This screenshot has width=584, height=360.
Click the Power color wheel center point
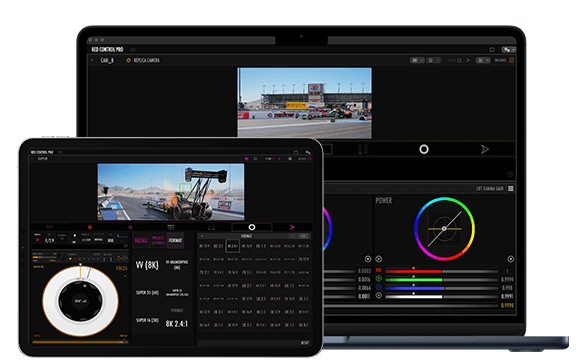pyautogui.click(x=444, y=229)
